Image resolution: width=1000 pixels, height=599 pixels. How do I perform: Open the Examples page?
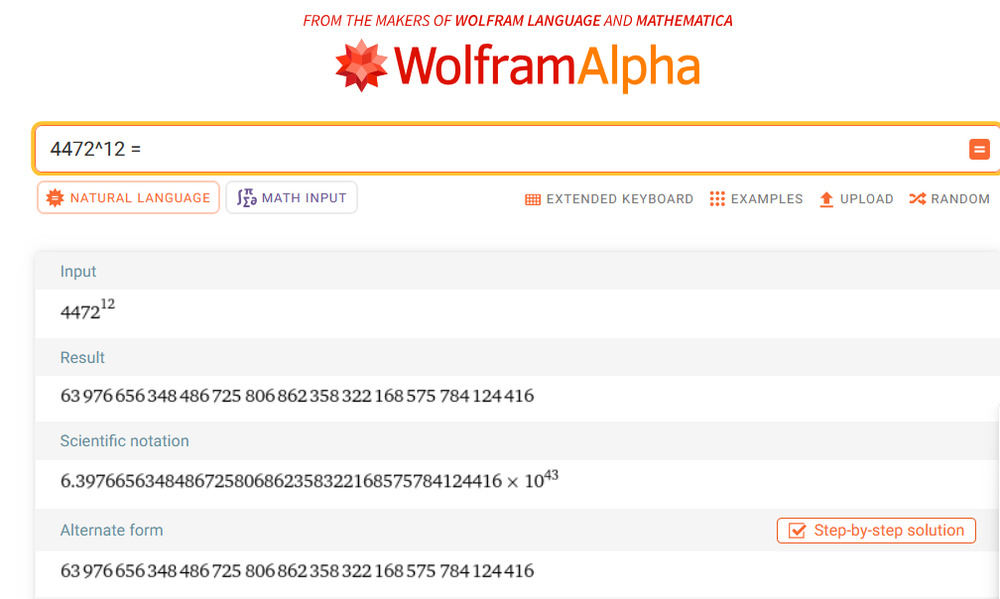point(756,199)
